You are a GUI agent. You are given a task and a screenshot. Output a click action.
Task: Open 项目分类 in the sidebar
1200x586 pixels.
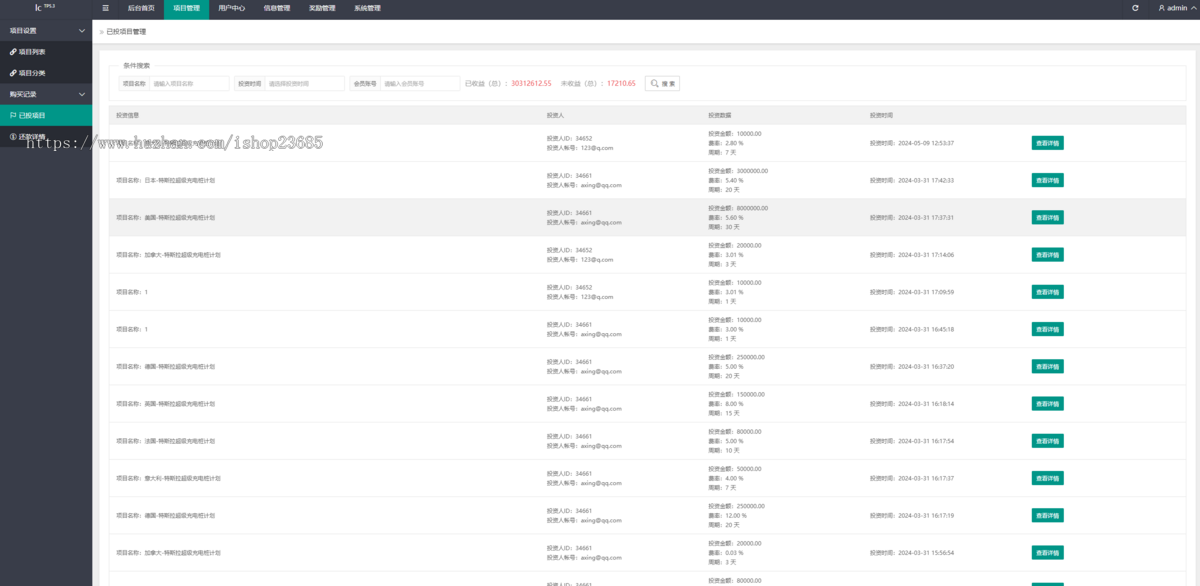(x=46, y=73)
